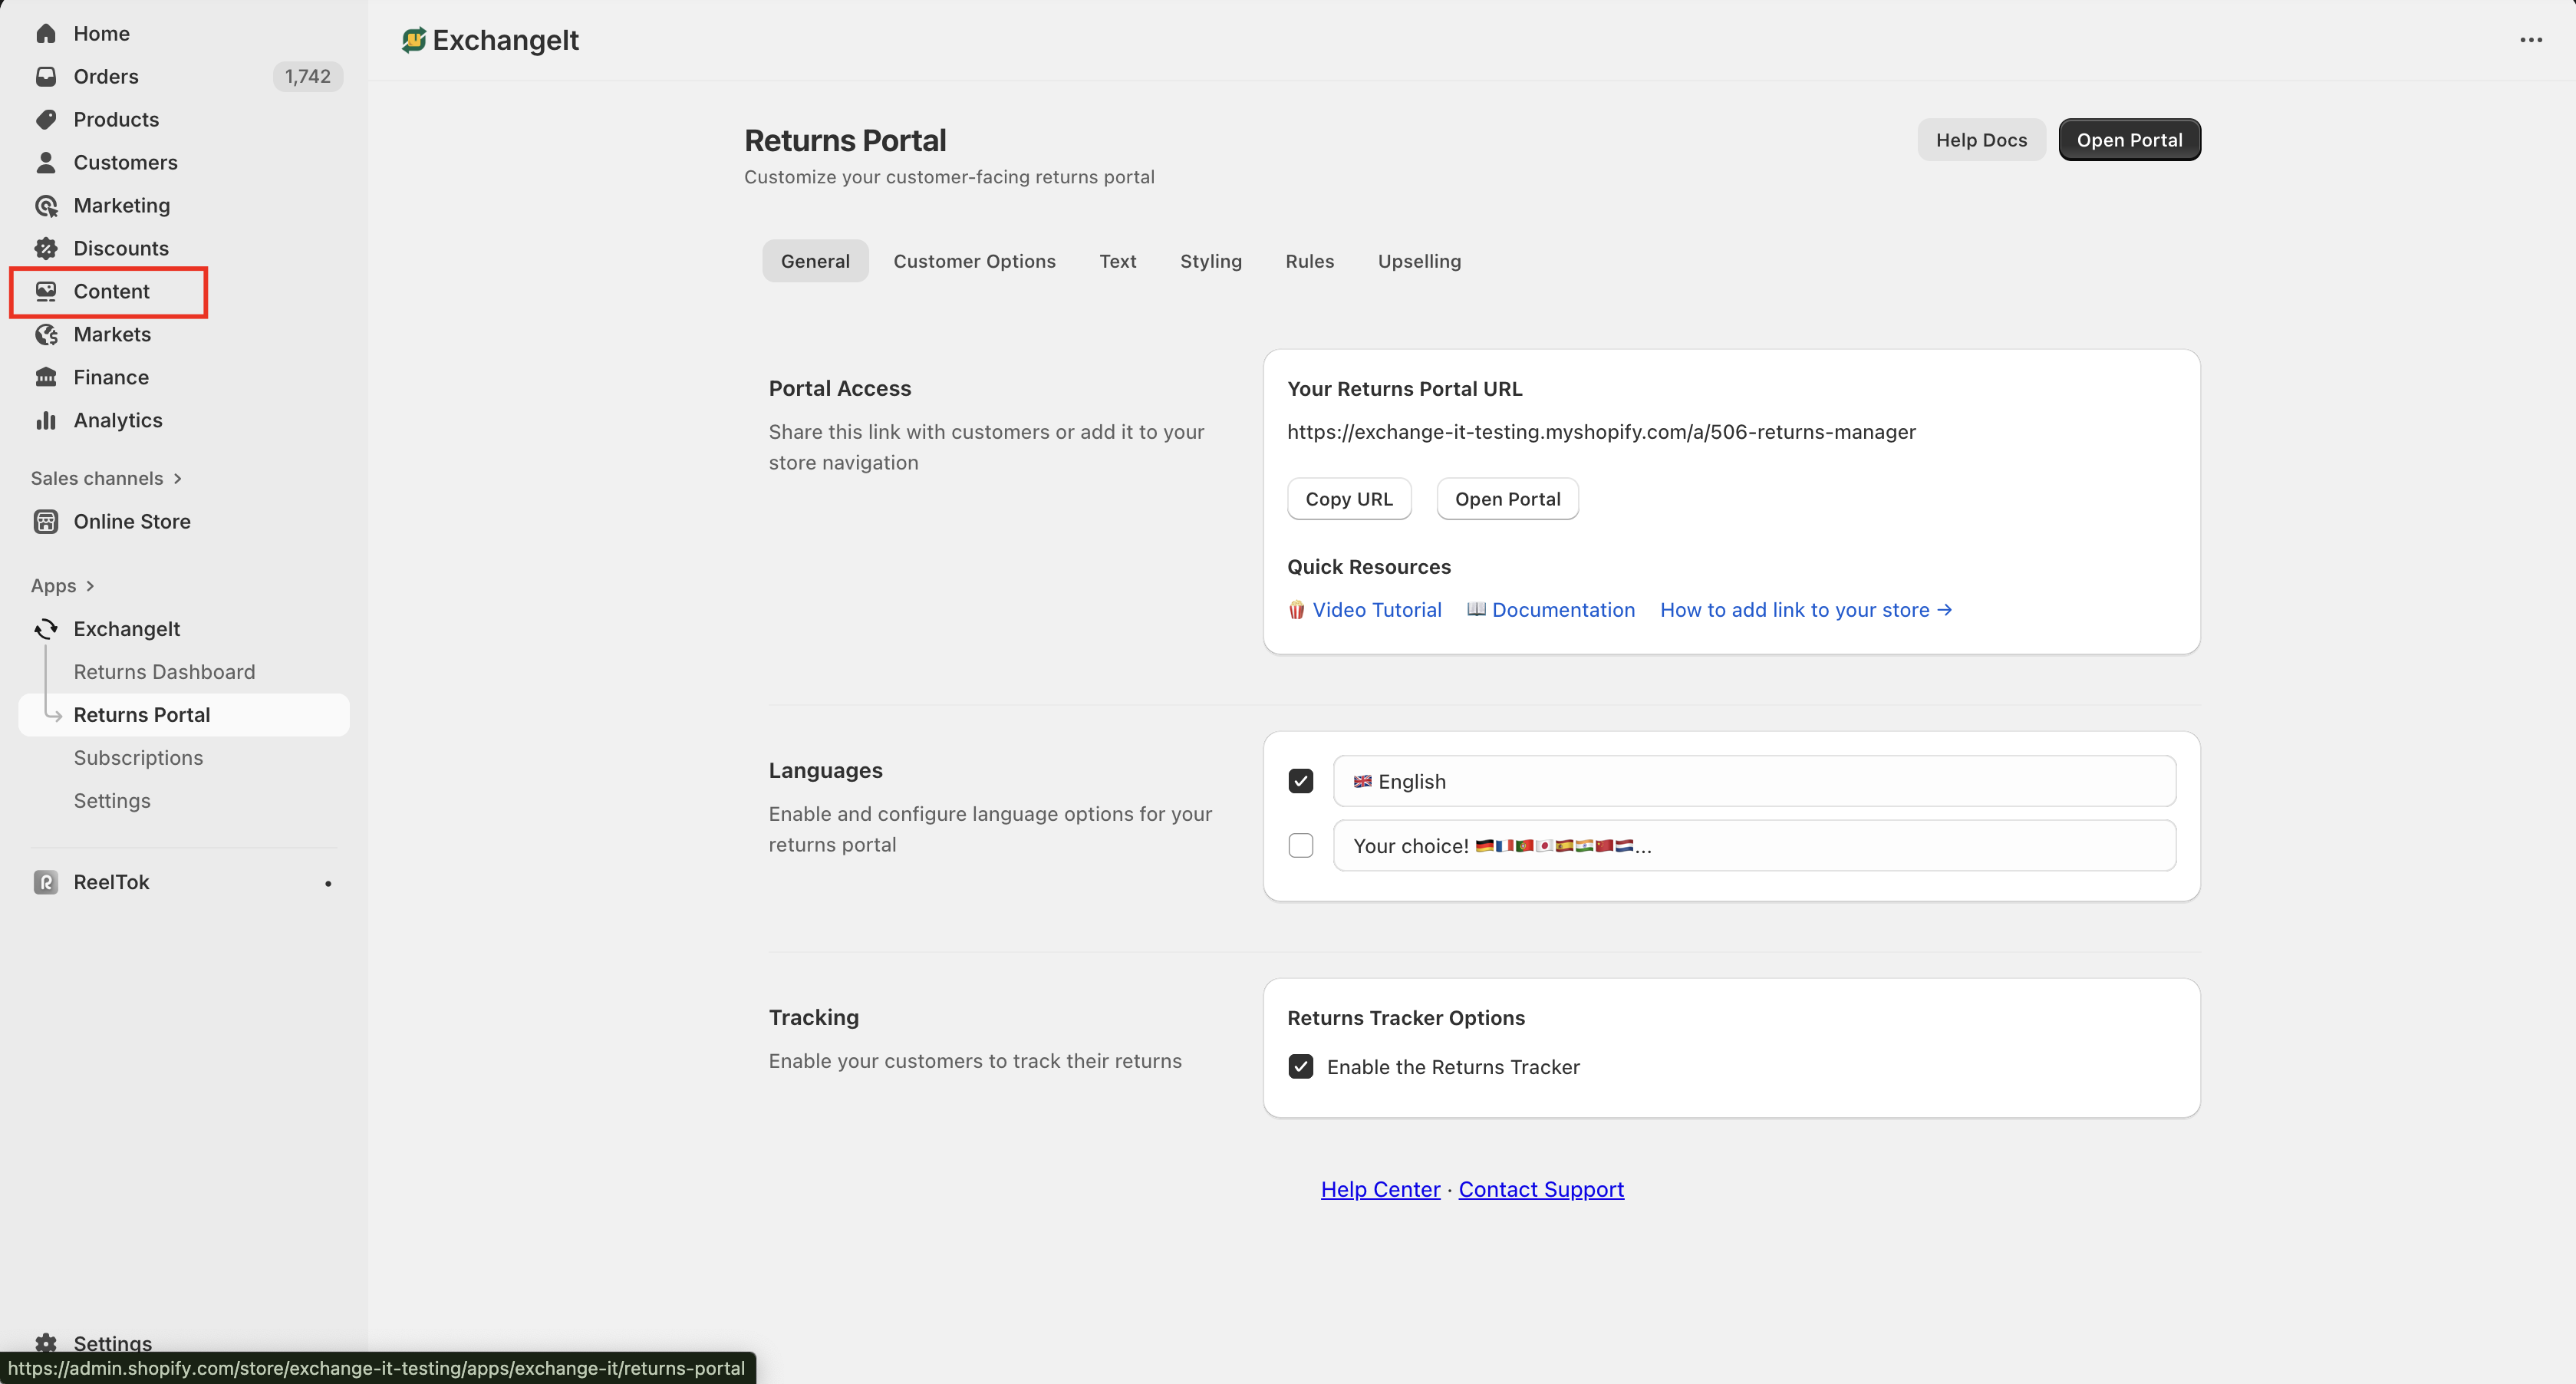The image size is (2576, 1384).
Task: Expand the Sales channels chevron
Action: pyautogui.click(x=178, y=478)
